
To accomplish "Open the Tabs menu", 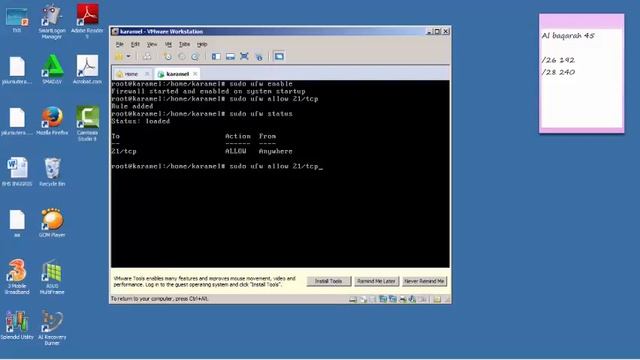I will coord(184,44).
